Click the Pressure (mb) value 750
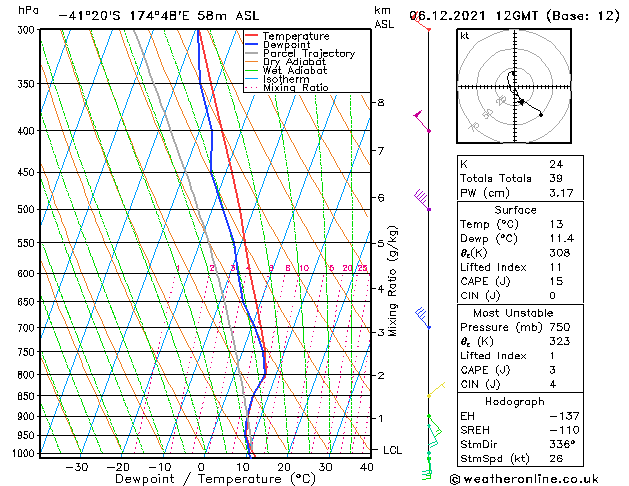629x486 pixels. point(560,327)
